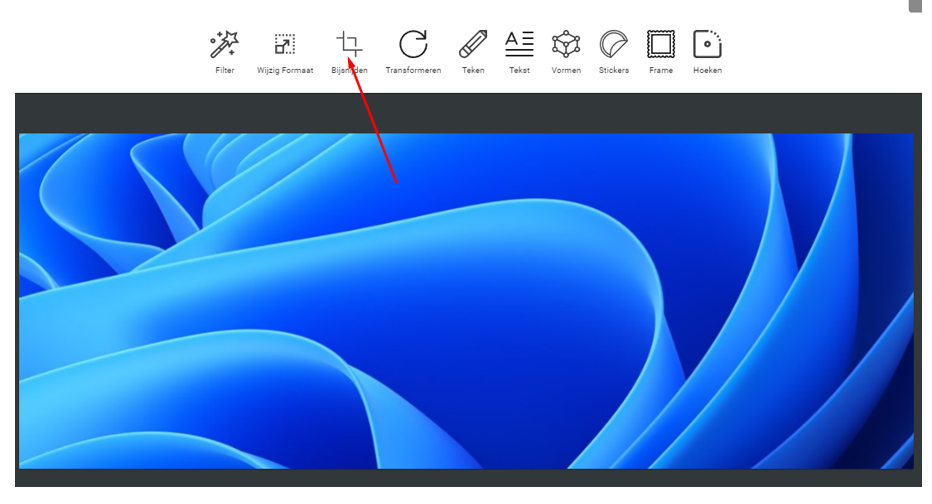932x504 pixels.
Task: Open the Hoeken corners tool
Action: coord(707,52)
